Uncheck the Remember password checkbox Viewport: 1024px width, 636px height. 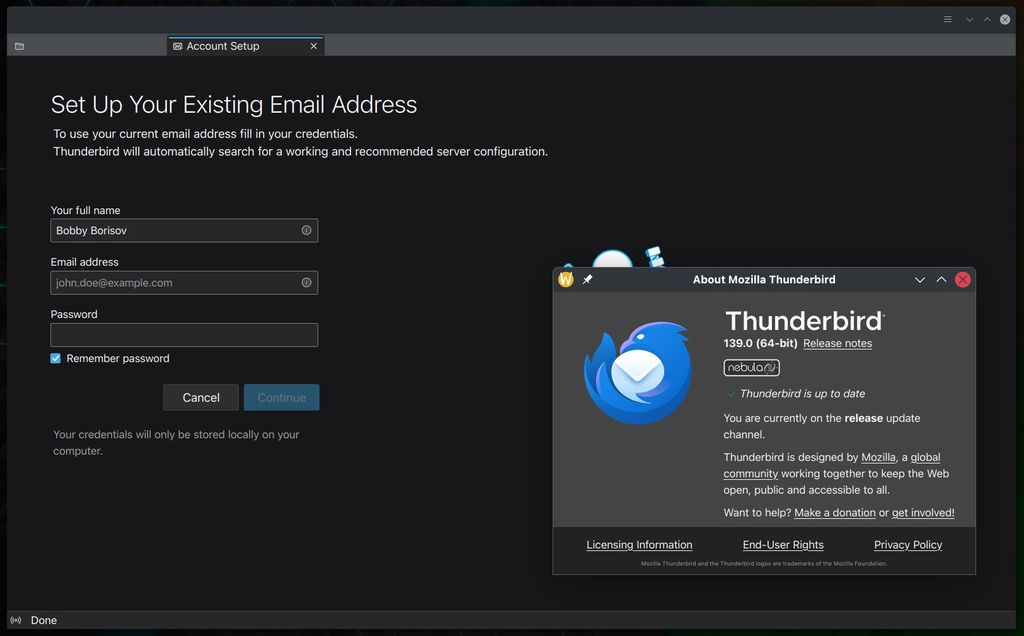click(x=55, y=357)
